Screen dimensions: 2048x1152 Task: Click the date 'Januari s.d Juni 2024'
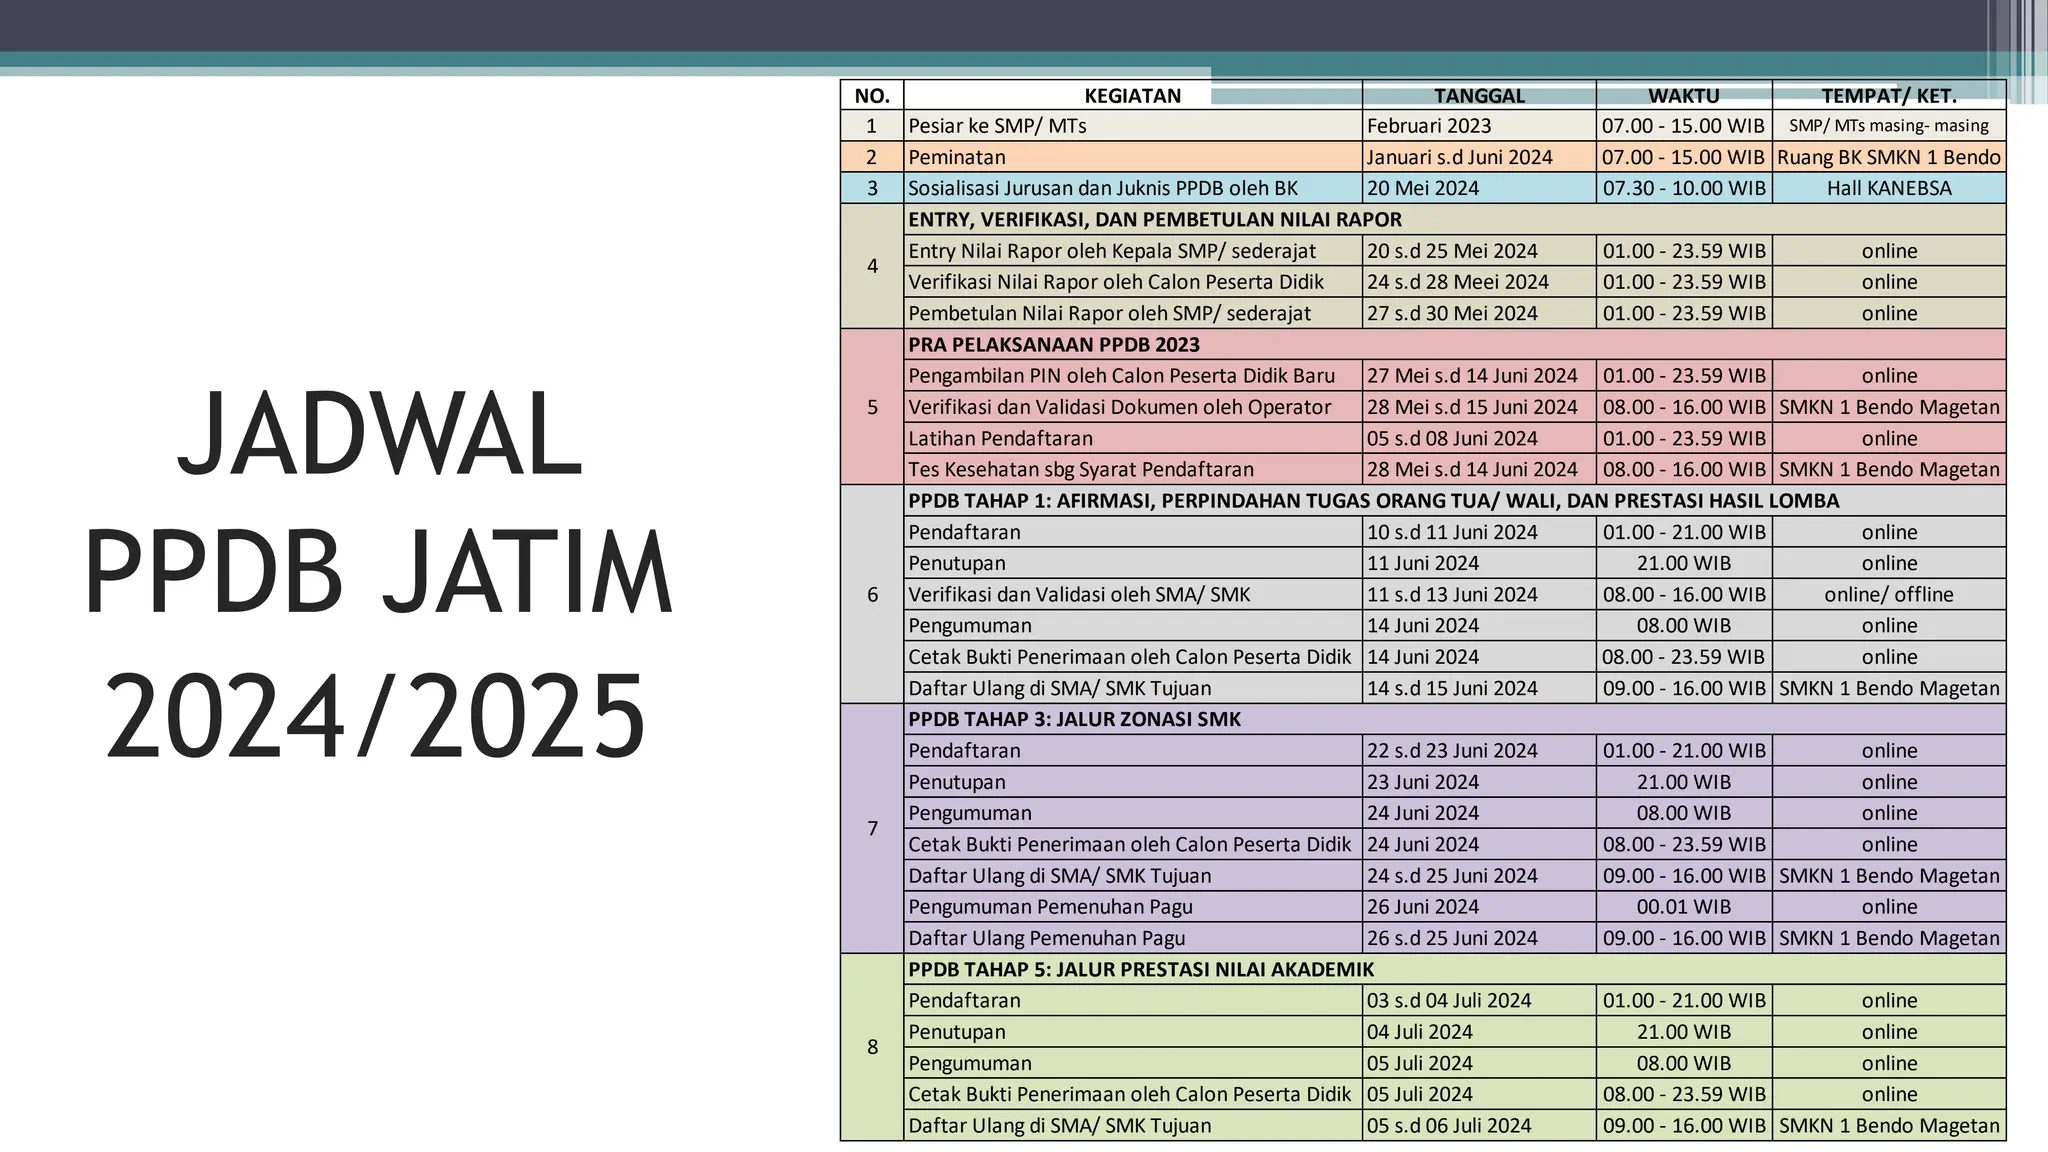click(1479, 157)
